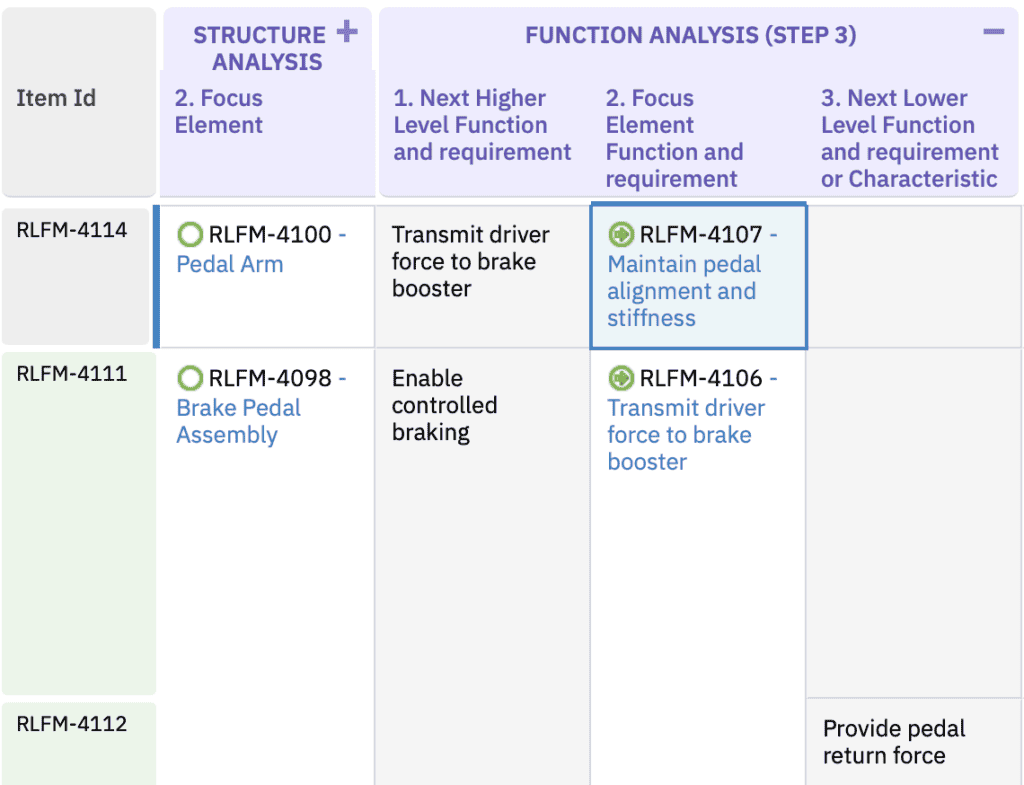The image size is (1024, 785).
Task: Click the Focus Element structure column header
Action: coord(218,112)
